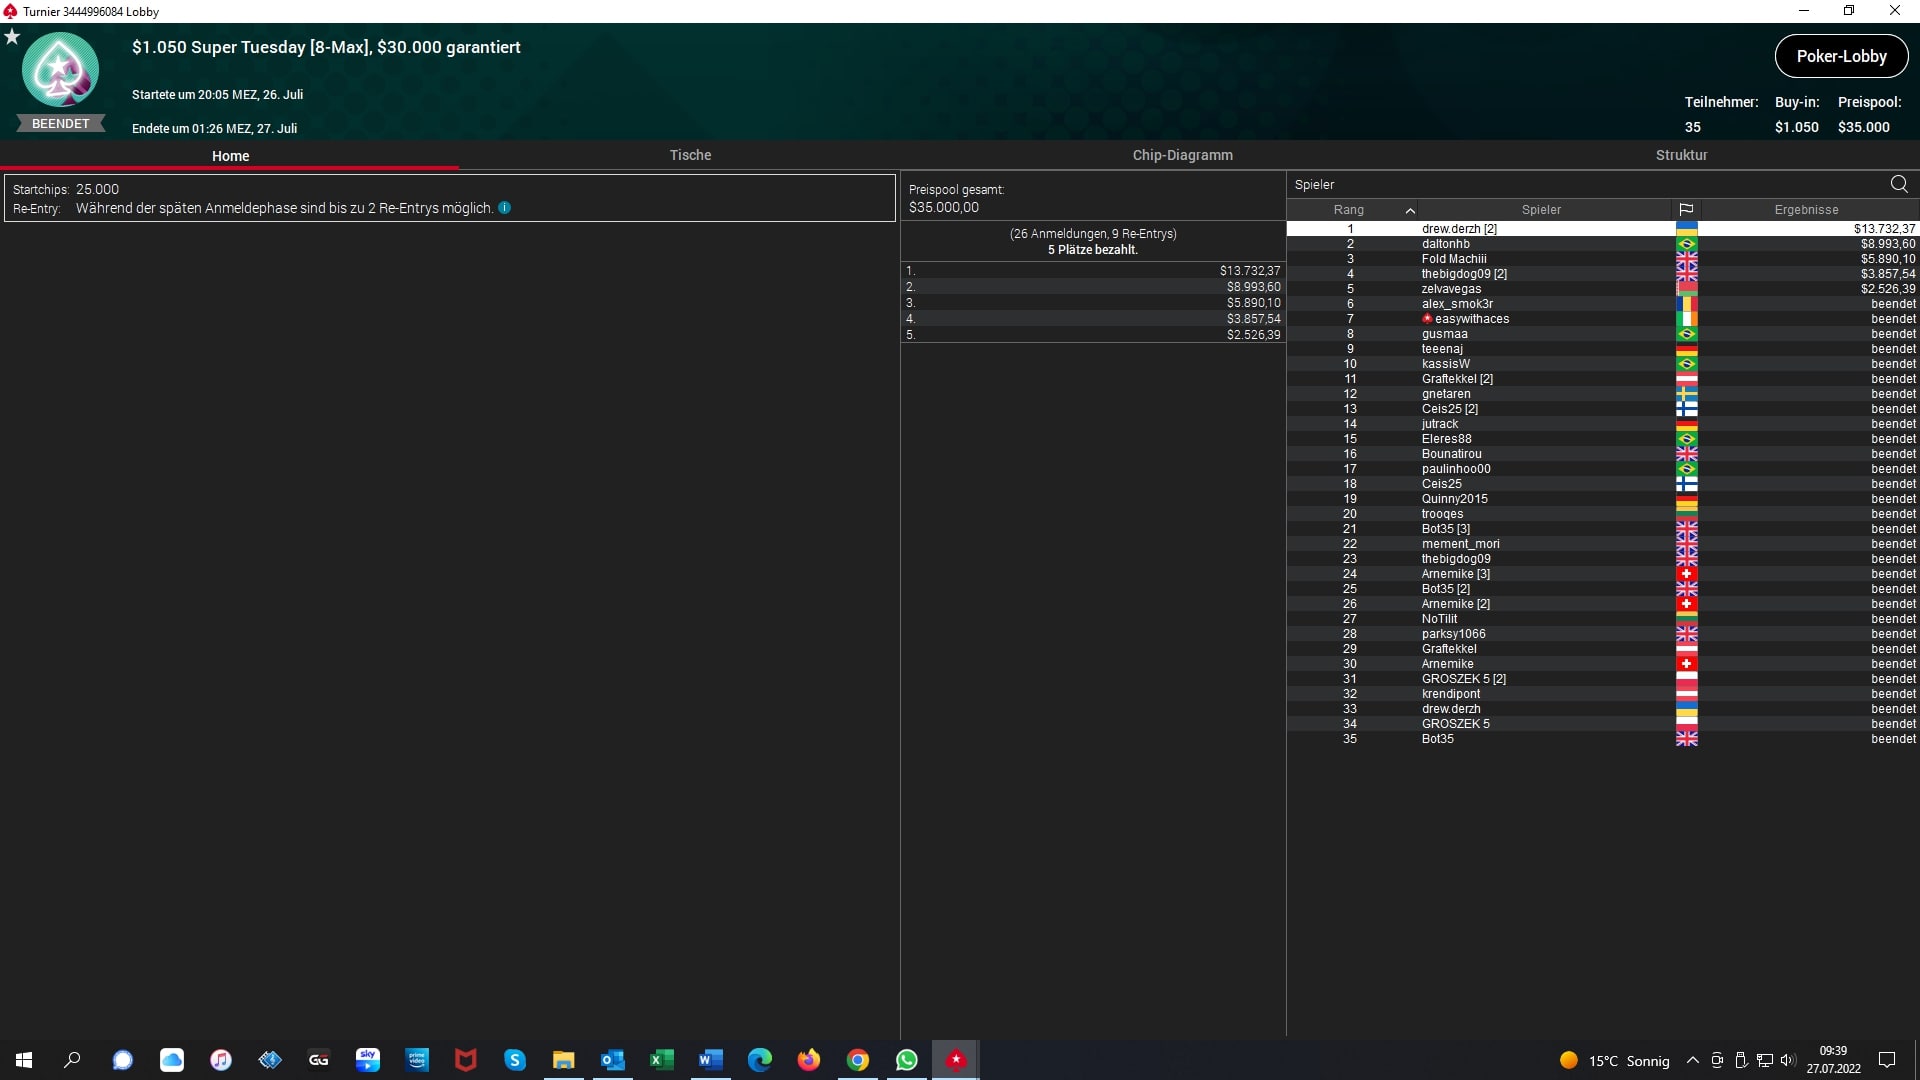1920x1080 pixels.
Task: Open the Chip-Diagramm tab
Action: pos(1182,155)
